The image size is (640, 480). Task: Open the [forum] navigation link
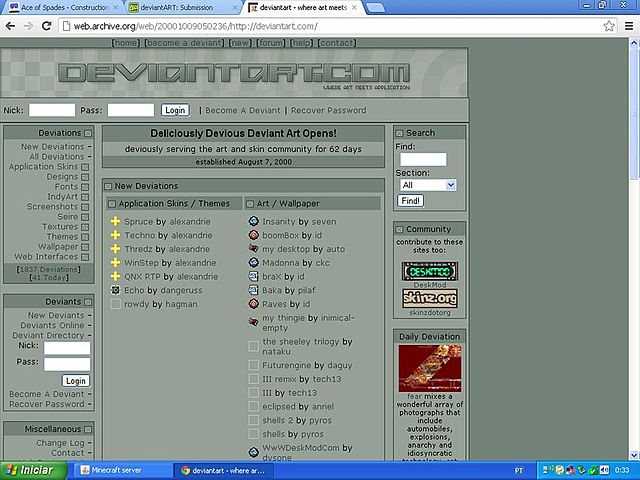pyautogui.click(x=271, y=43)
